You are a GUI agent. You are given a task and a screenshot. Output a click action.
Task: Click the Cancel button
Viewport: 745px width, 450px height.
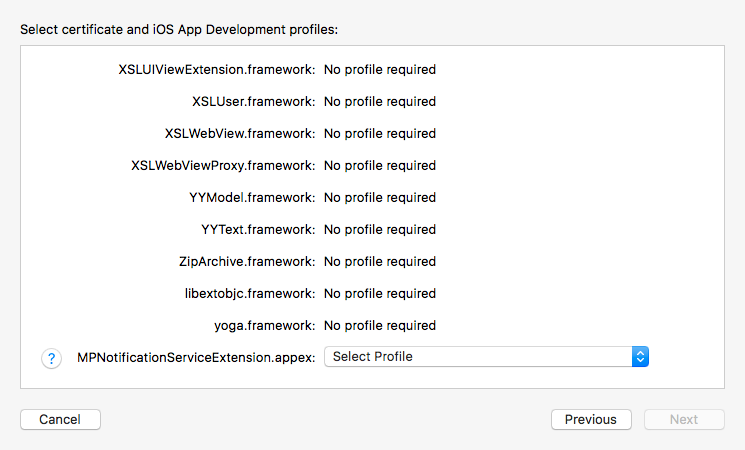pyautogui.click(x=60, y=420)
